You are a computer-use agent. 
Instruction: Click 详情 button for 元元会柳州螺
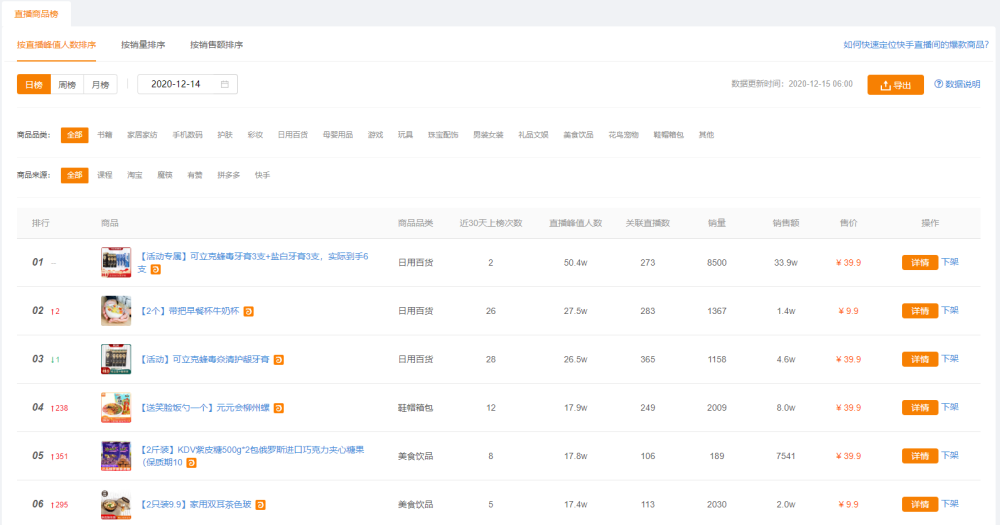(x=920, y=408)
